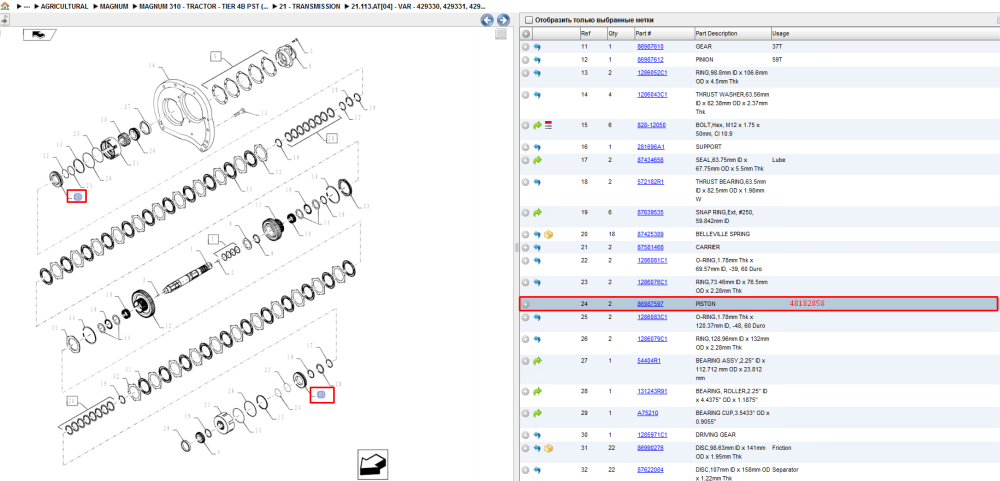
Task: Open AGRICULTURAL breadcrumb item
Action: [64, 6]
